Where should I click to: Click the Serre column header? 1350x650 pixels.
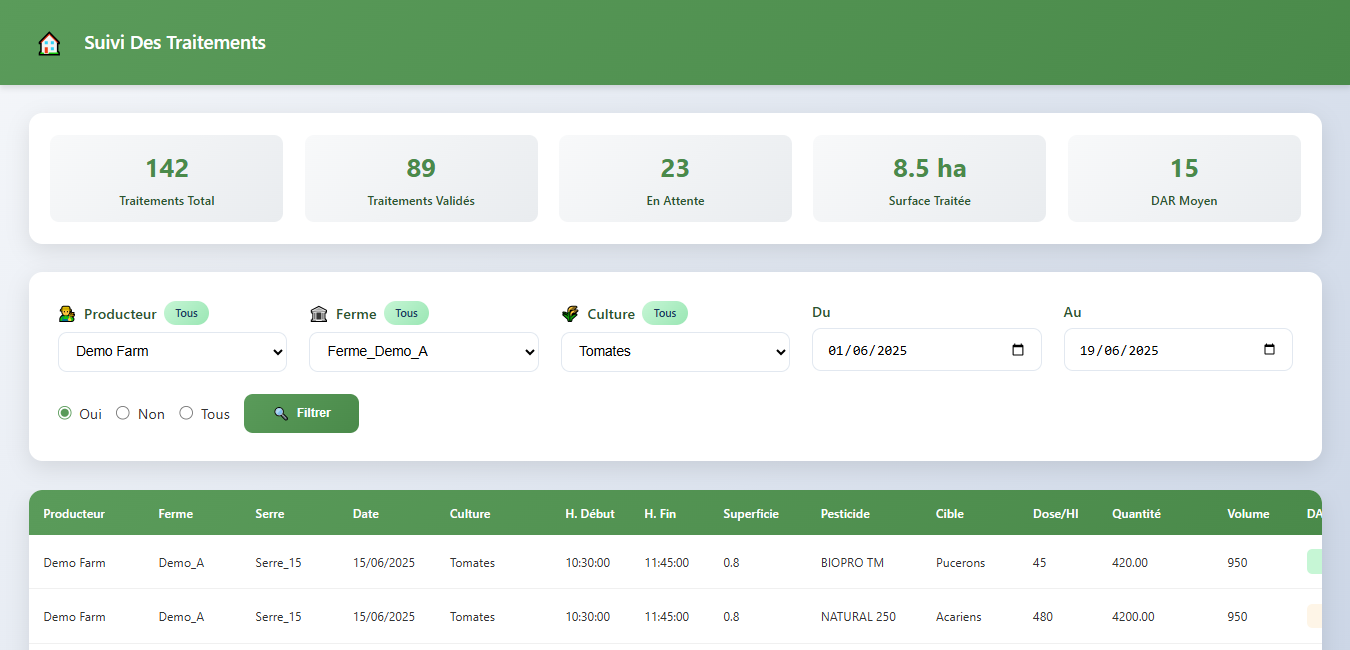270,514
